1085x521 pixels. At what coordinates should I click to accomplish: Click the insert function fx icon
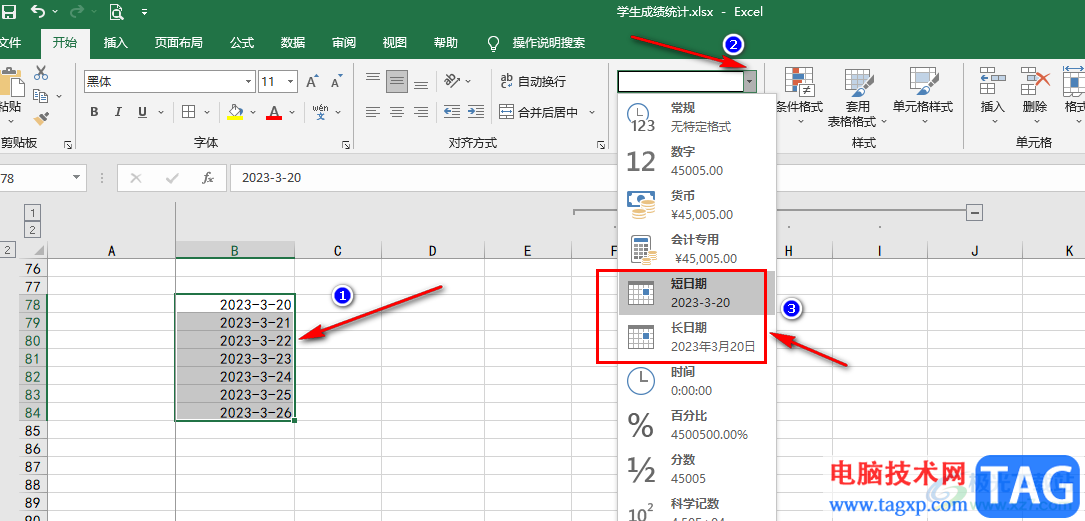(208, 178)
